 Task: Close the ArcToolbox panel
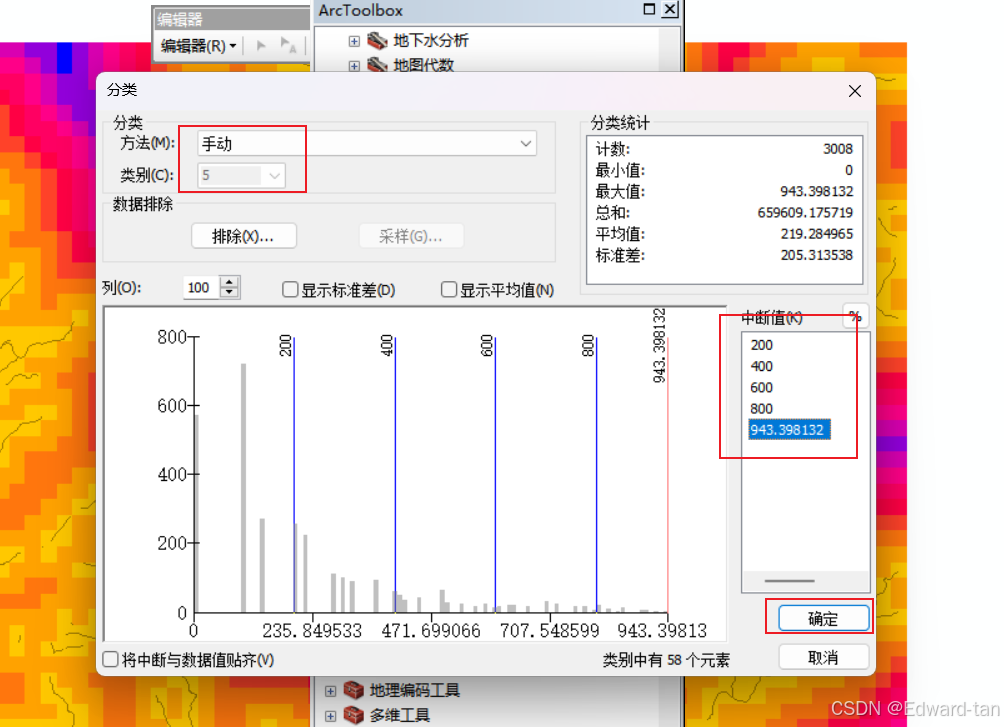[x=670, y=9]
